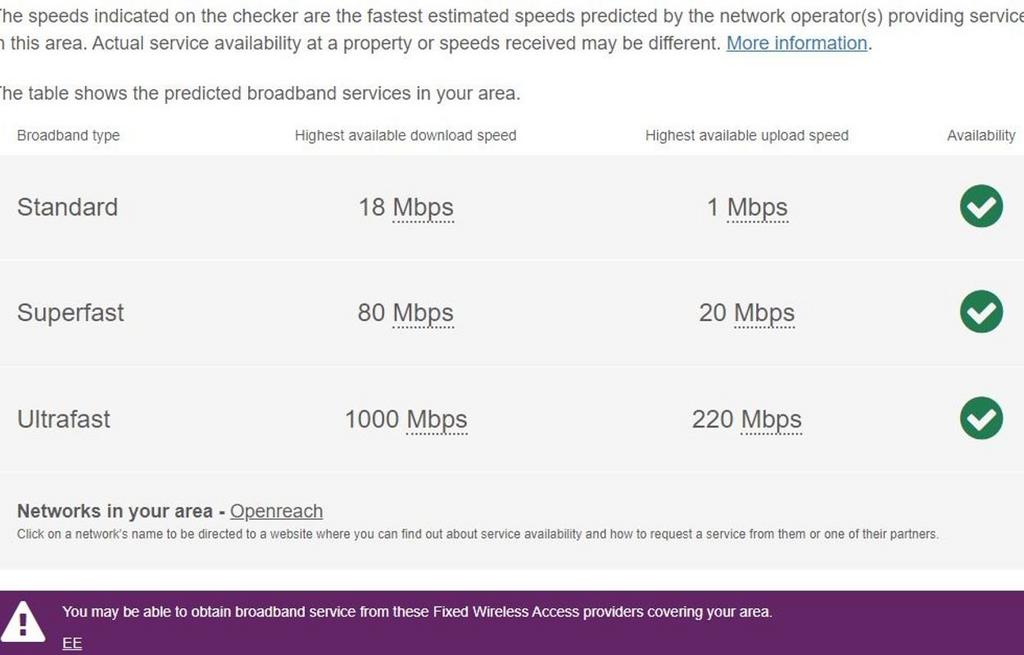The image size is (1024, 655).
Task: Select Highest available download speed header
Action: 406,136
